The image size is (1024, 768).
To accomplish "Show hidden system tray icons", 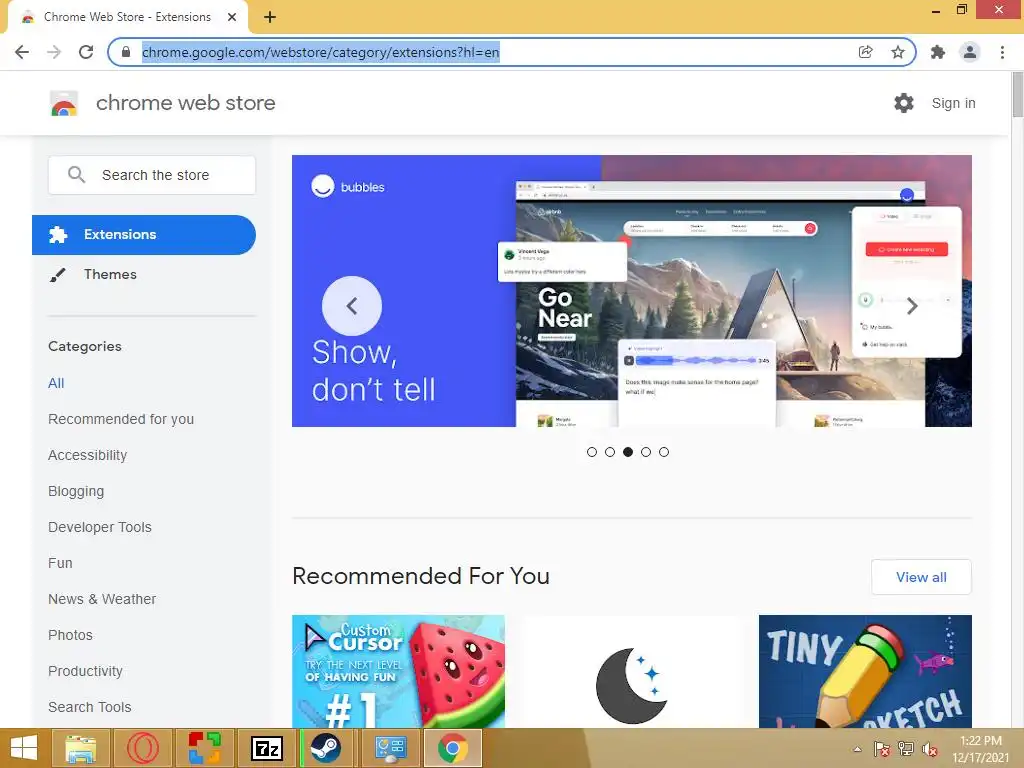I will tap(857, 749).
